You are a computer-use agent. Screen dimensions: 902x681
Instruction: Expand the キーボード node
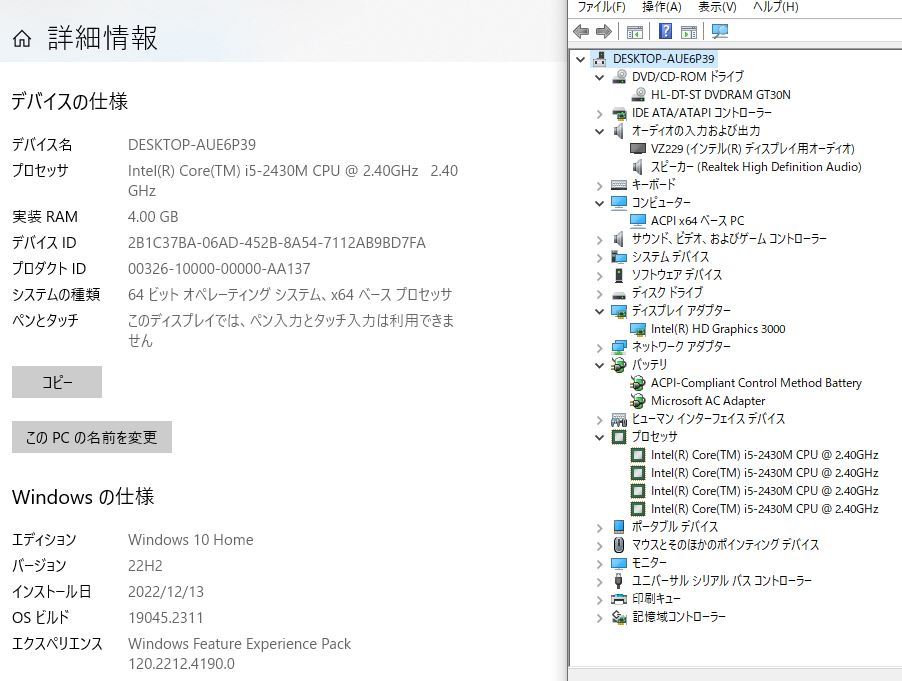(599, 185)
